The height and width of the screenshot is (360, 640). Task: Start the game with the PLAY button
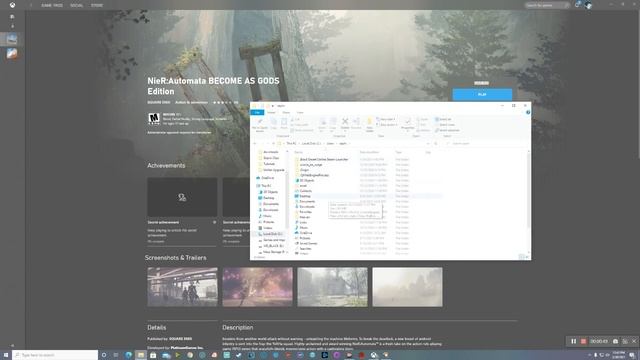482,94
